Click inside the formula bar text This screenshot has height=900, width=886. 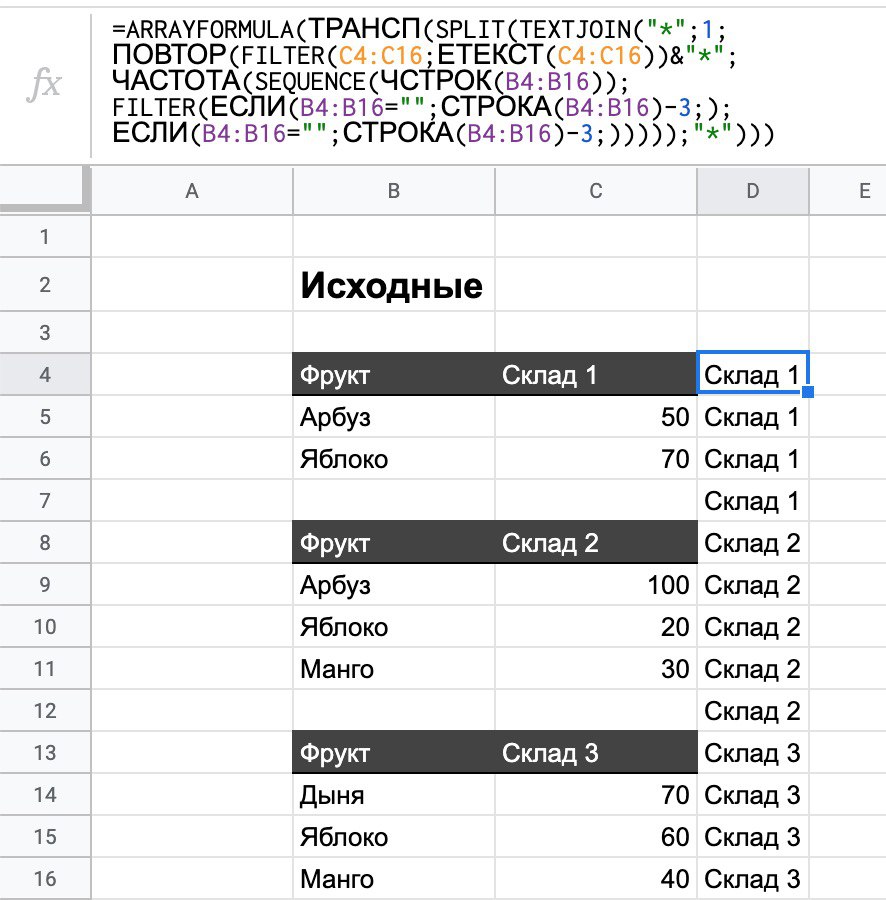pyautogui.click(x=443, y=81)
